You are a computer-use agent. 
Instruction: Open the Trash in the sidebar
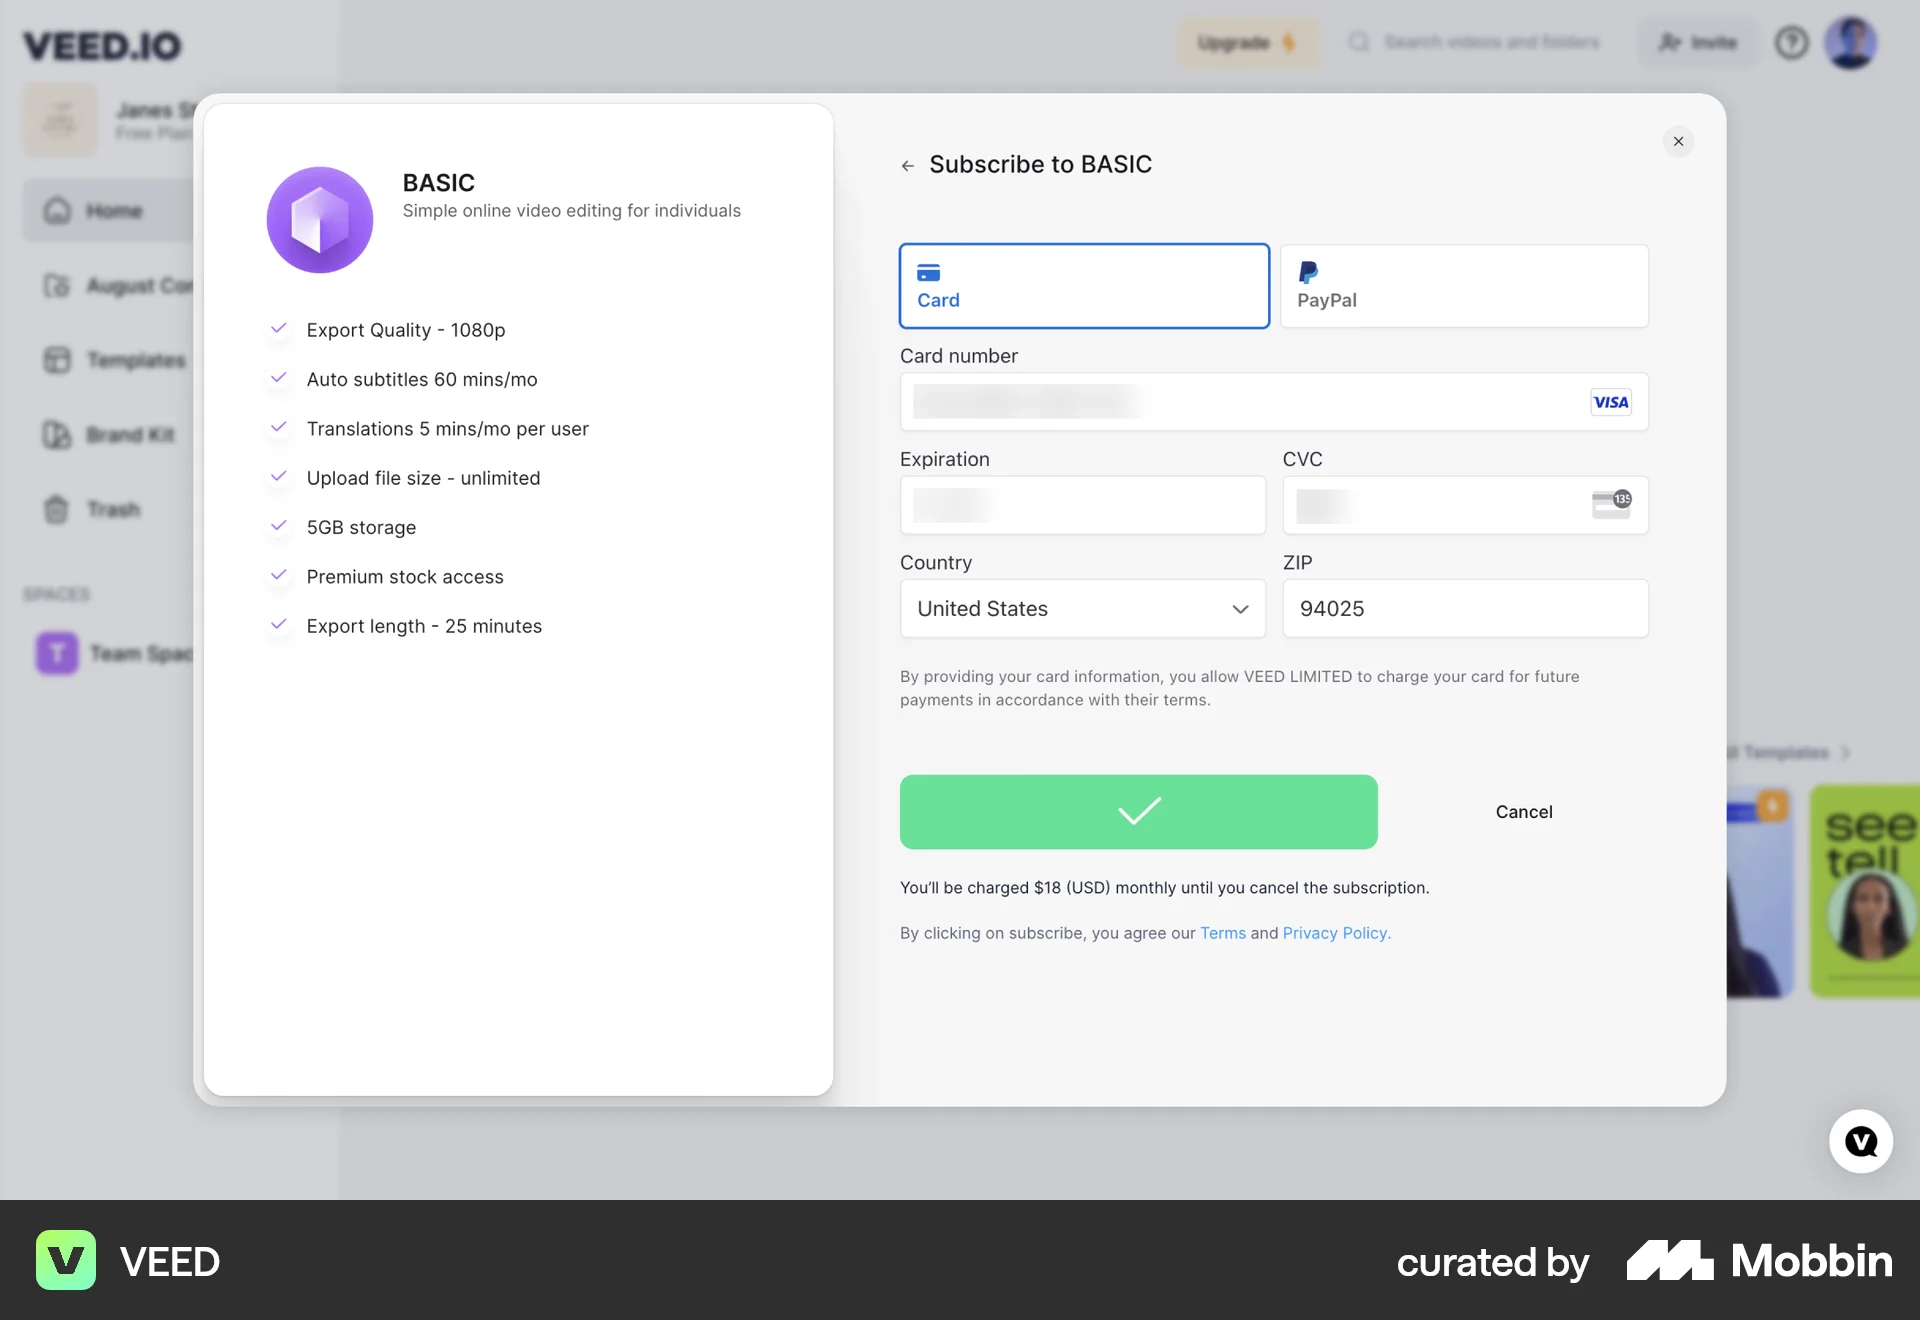tap(57, 509)
